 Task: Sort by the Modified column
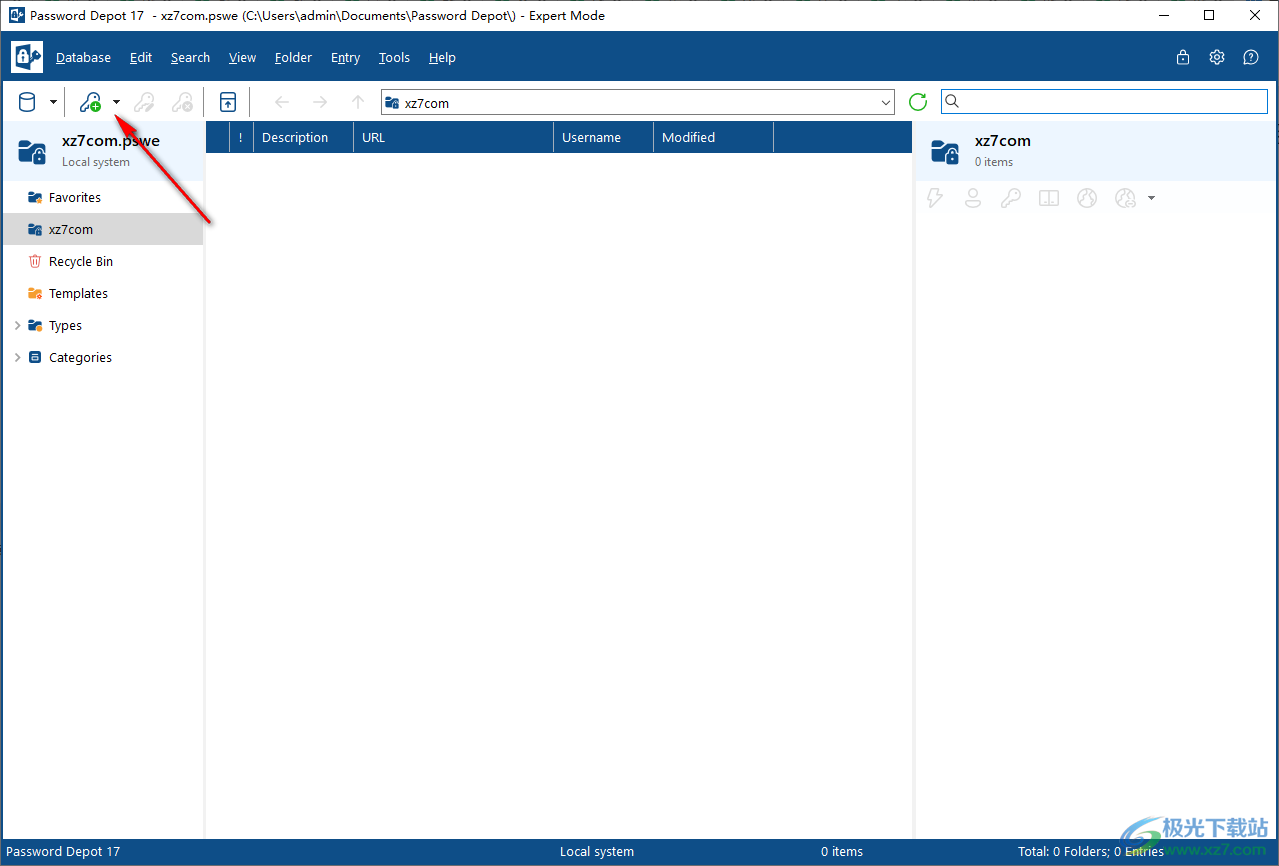click(x=714, y=138)
